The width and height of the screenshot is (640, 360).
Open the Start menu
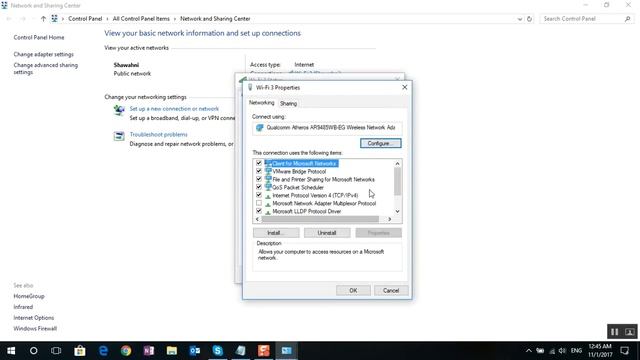coord(11,351)
